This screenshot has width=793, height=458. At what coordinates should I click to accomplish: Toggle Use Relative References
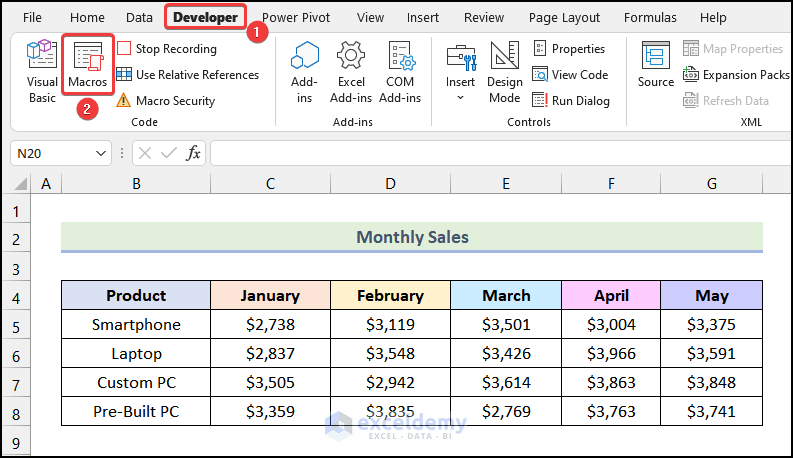click(x=187, y=75)
